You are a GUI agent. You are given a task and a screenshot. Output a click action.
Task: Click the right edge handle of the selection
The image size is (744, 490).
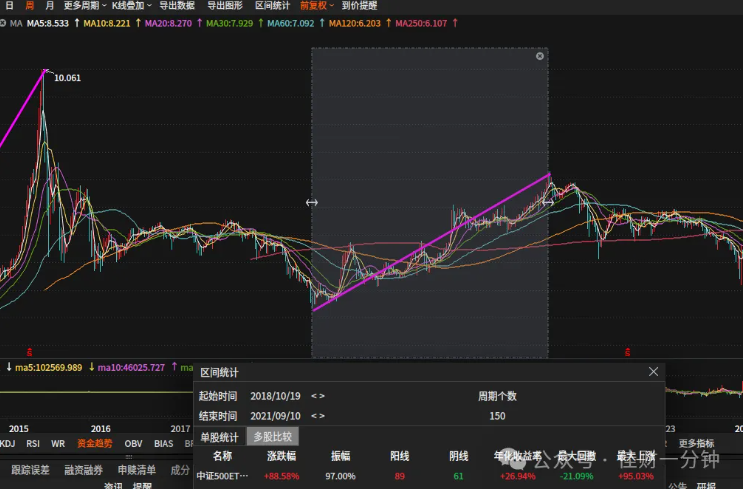pyautogui.click(x=548, y=203)
